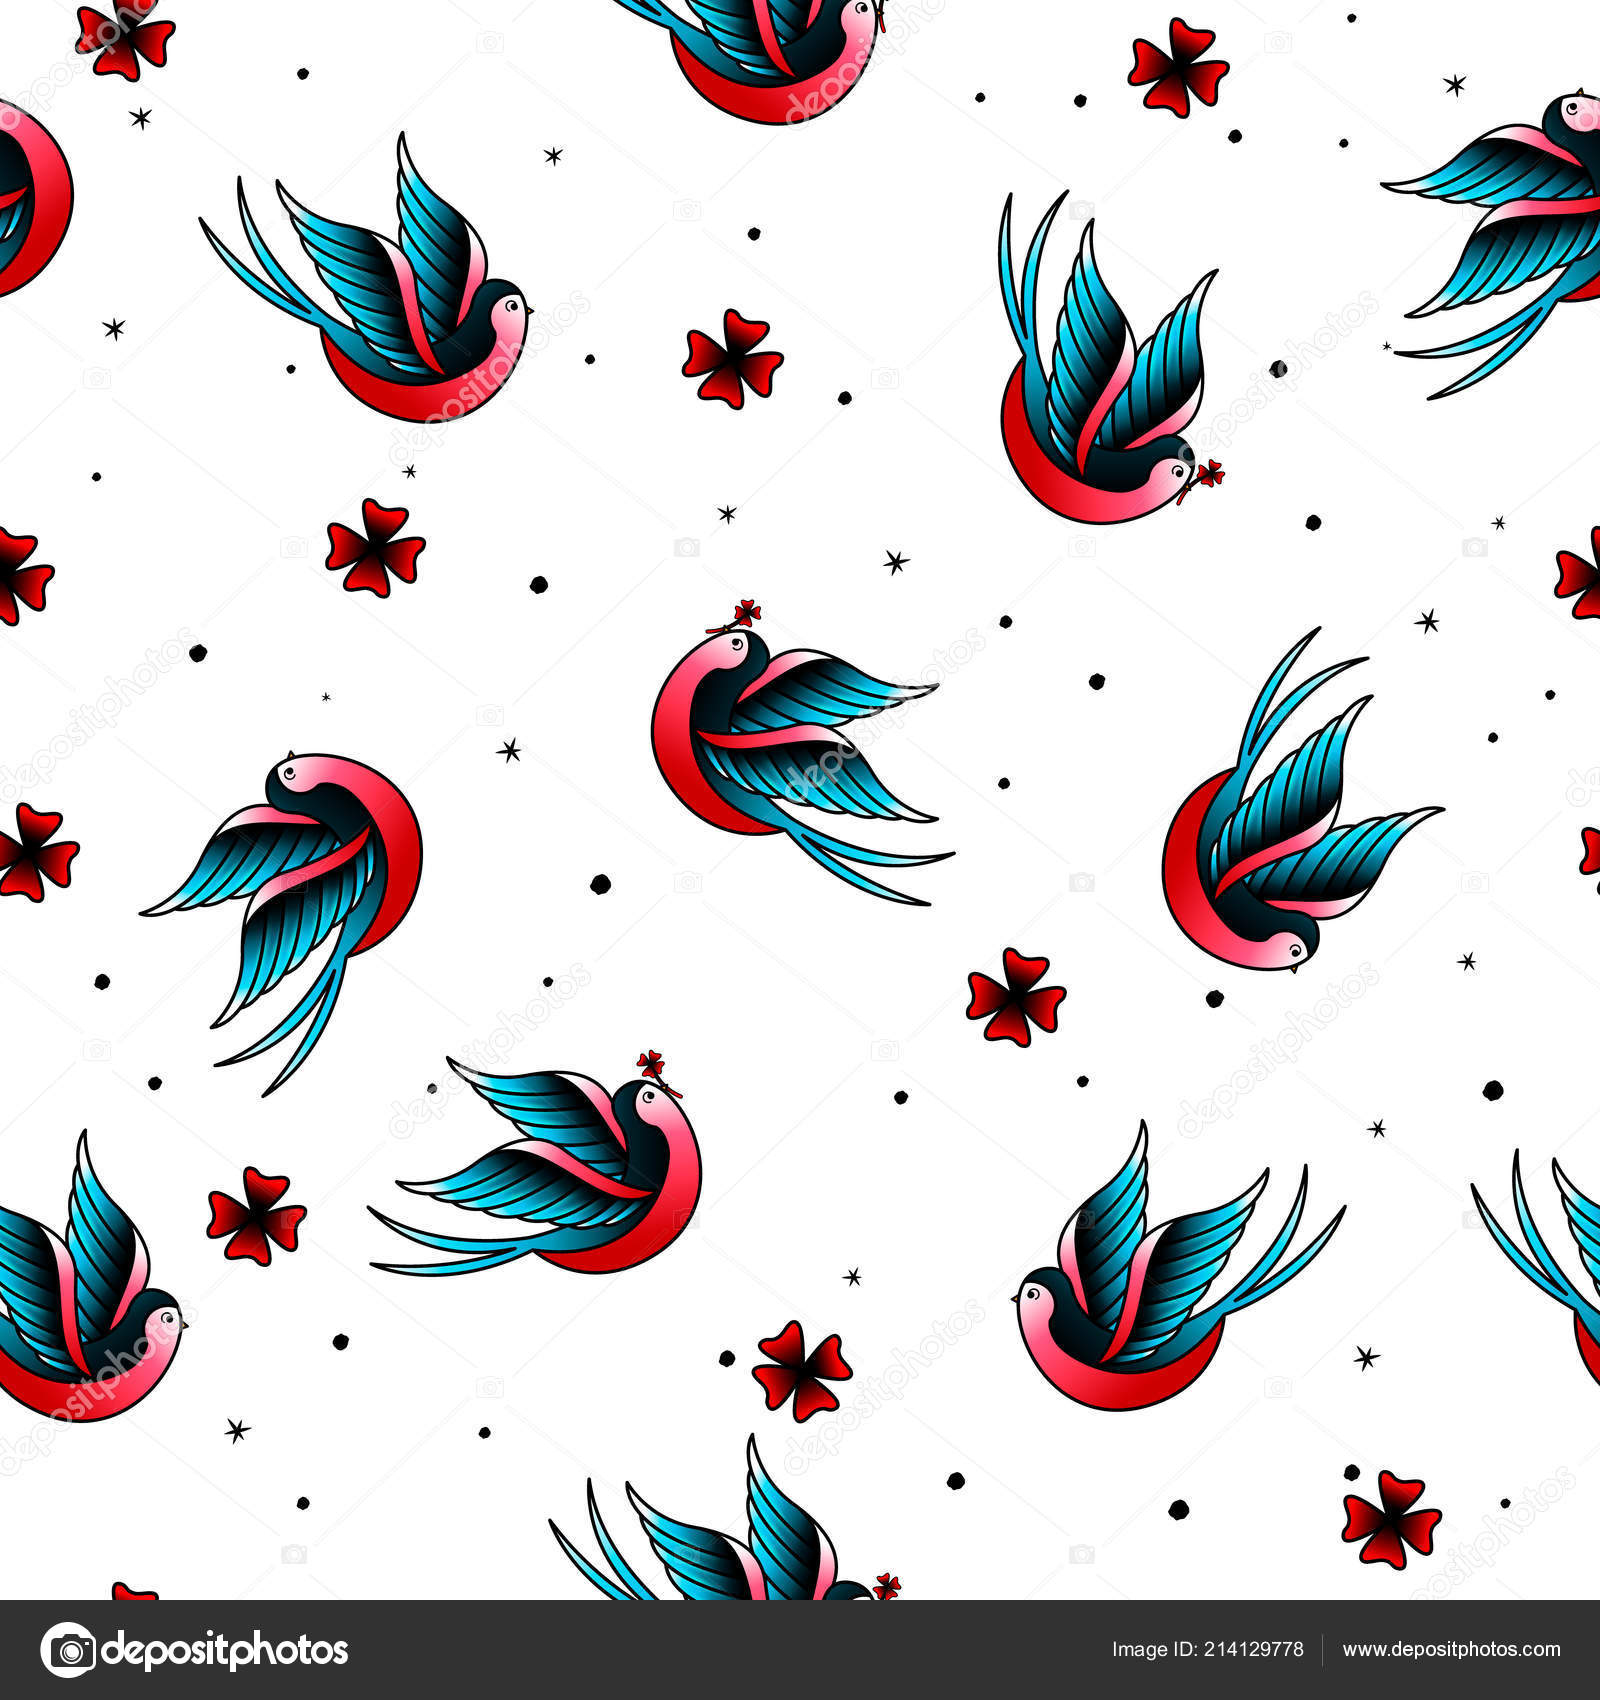This screenshot has height=1700, width=1600.
Task: Click the Image ID: 214129778 text
Action: (x=1207, y=1650)
